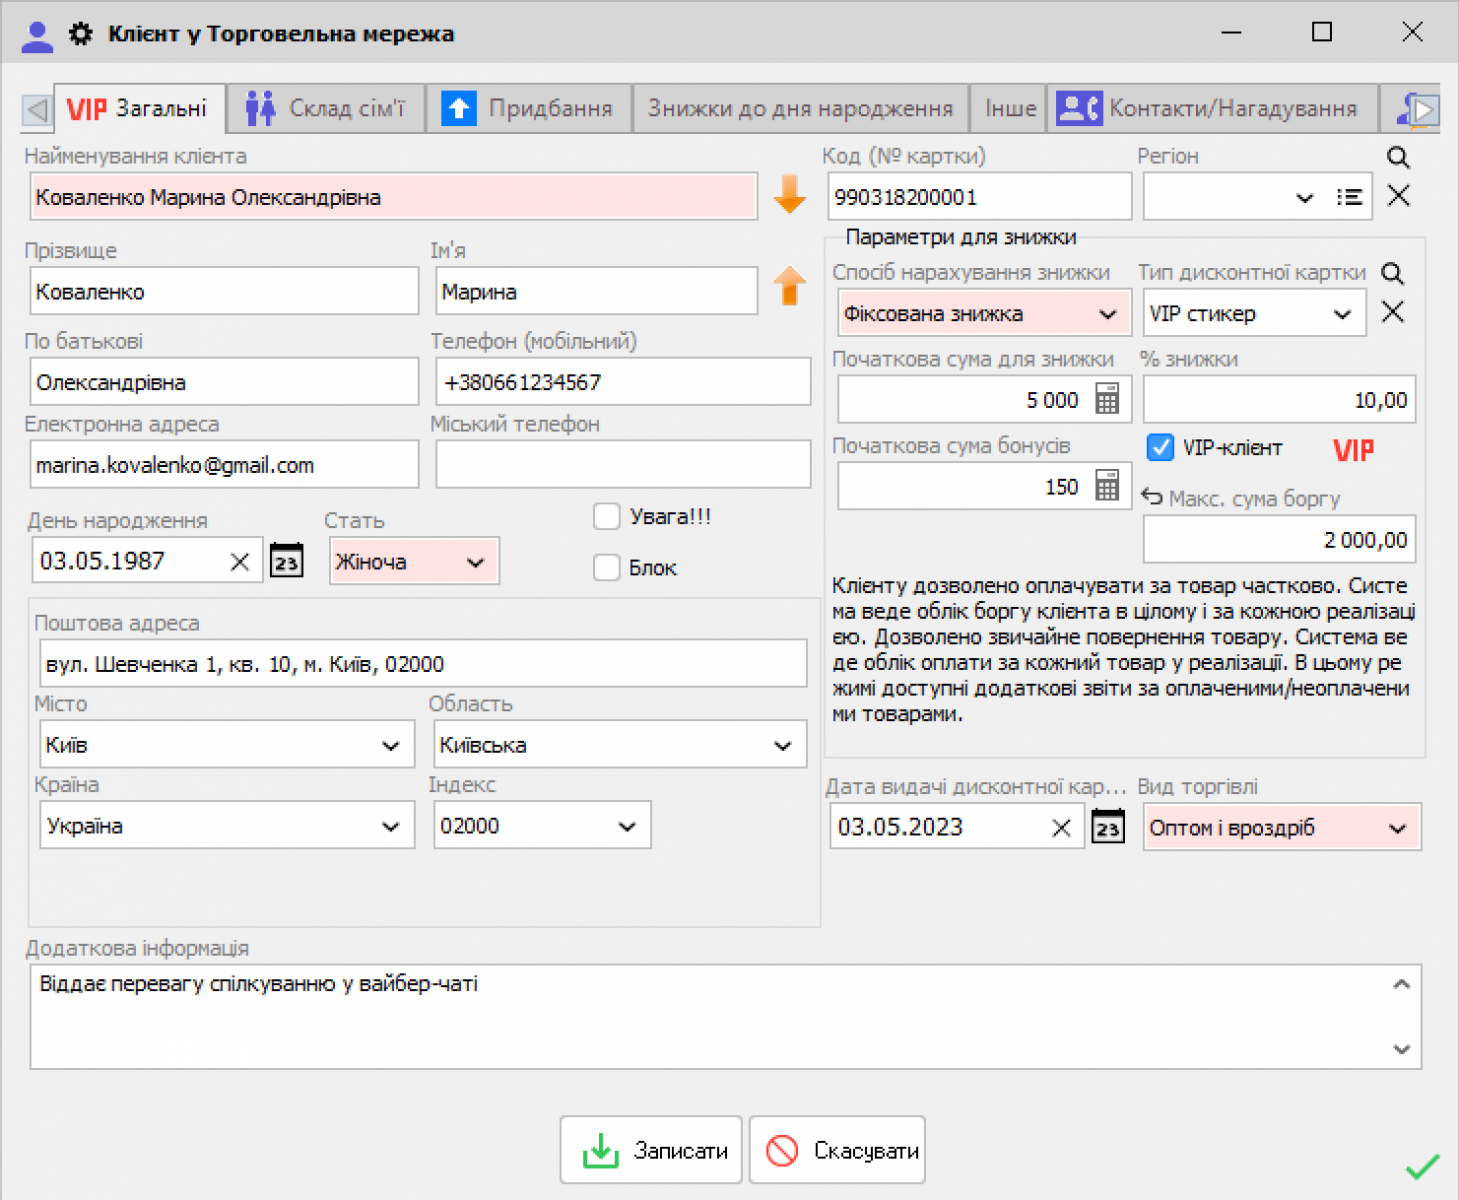1459x1200 pixels.
Task: Check the Блок checkbox
Action: (607, 567)
